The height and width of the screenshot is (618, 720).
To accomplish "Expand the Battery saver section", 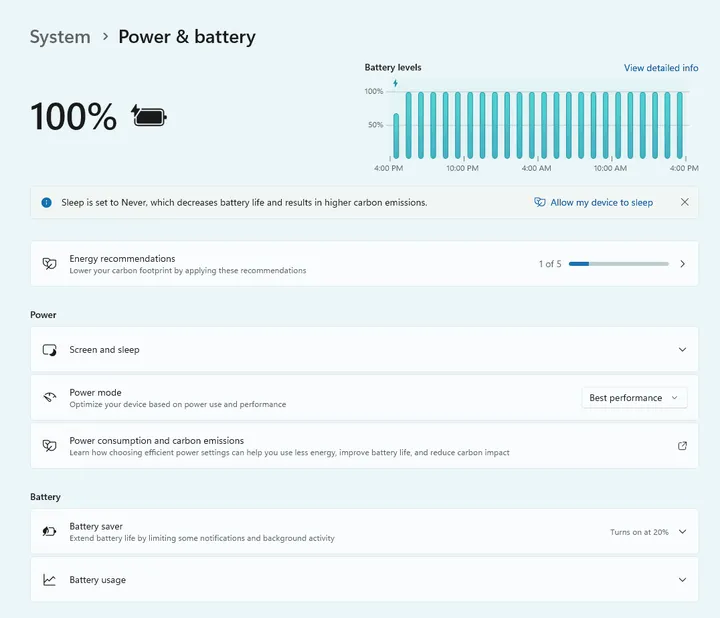I will [x=683, y=532].
